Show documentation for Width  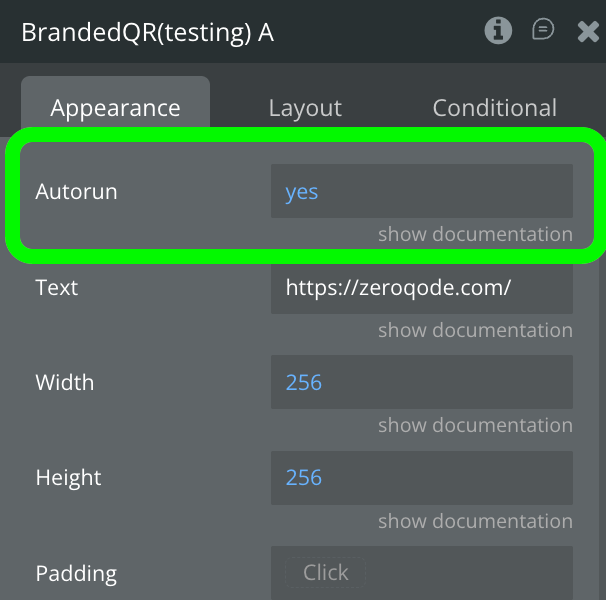[475, 425]
